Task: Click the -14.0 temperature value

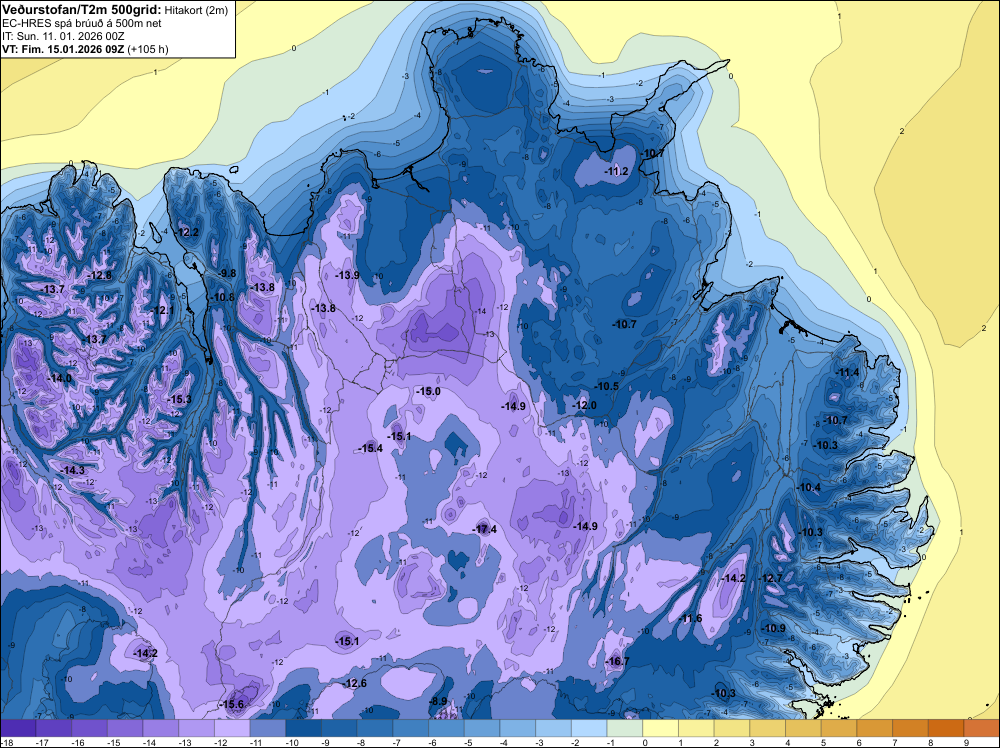Action: point(60,378)
